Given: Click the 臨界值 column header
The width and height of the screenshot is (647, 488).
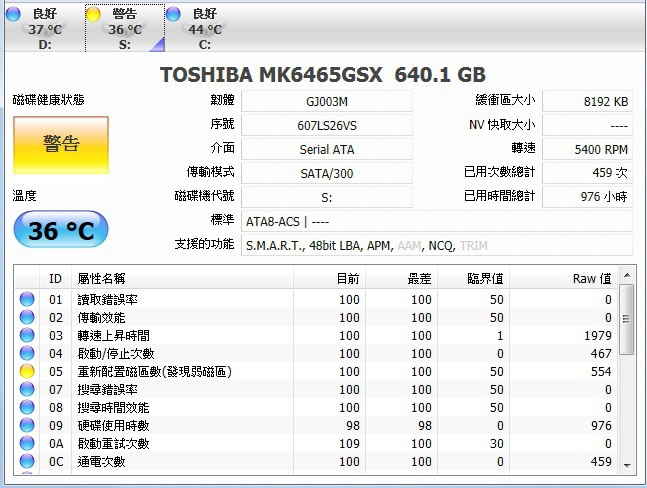Looking at the screenshot, I should 474,278.
